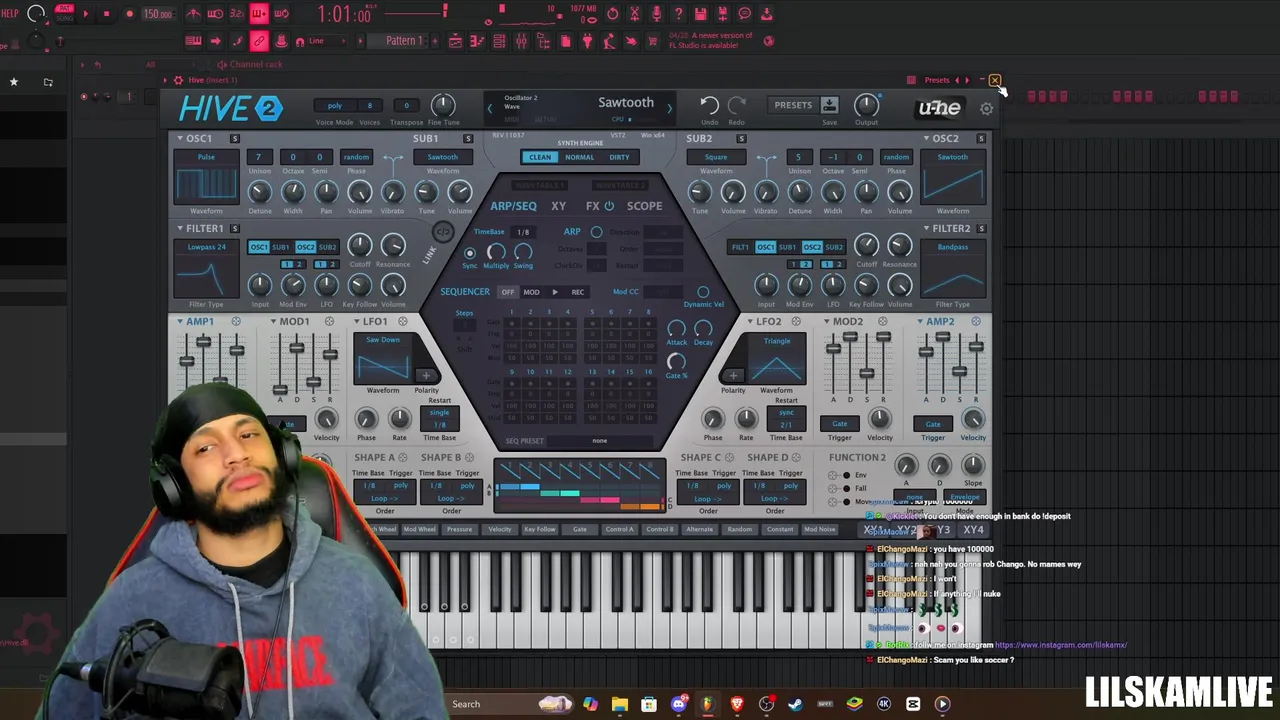Switch to the SCOPE tab
The width and height of the screenshot is (1280, 720).
(x=644, y=206)
